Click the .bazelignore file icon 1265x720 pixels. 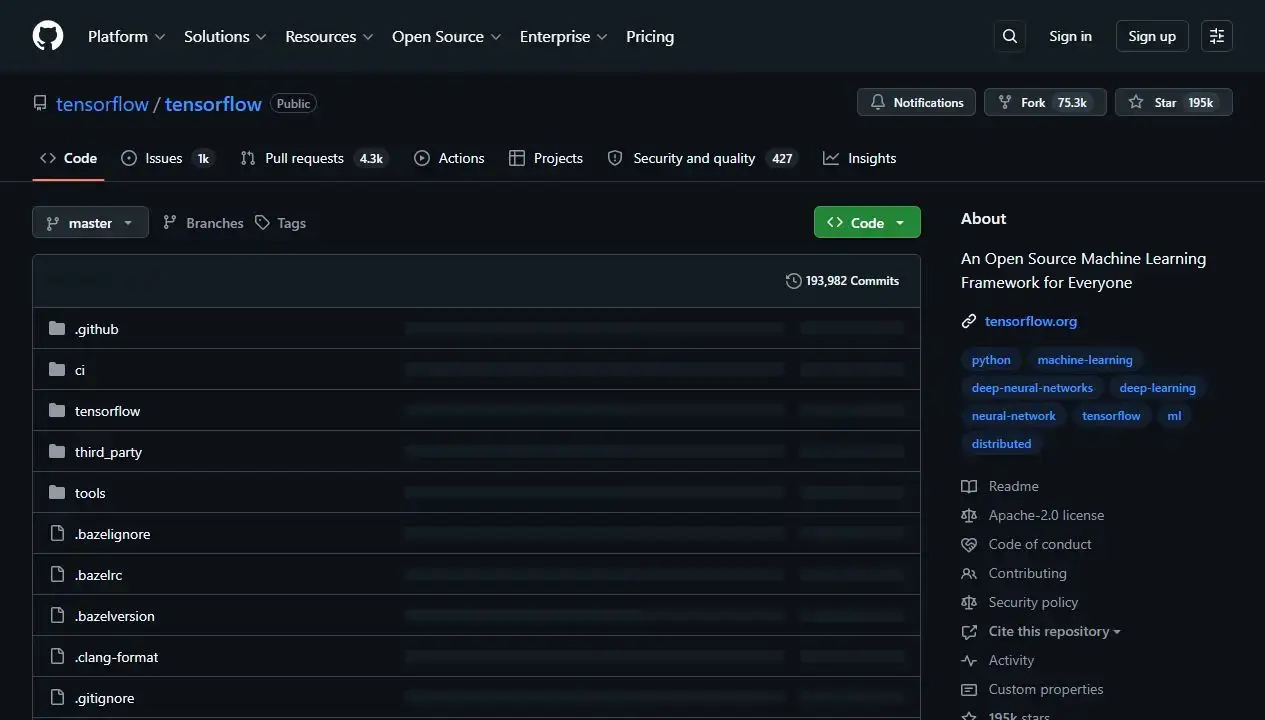(x=57, y=534)
